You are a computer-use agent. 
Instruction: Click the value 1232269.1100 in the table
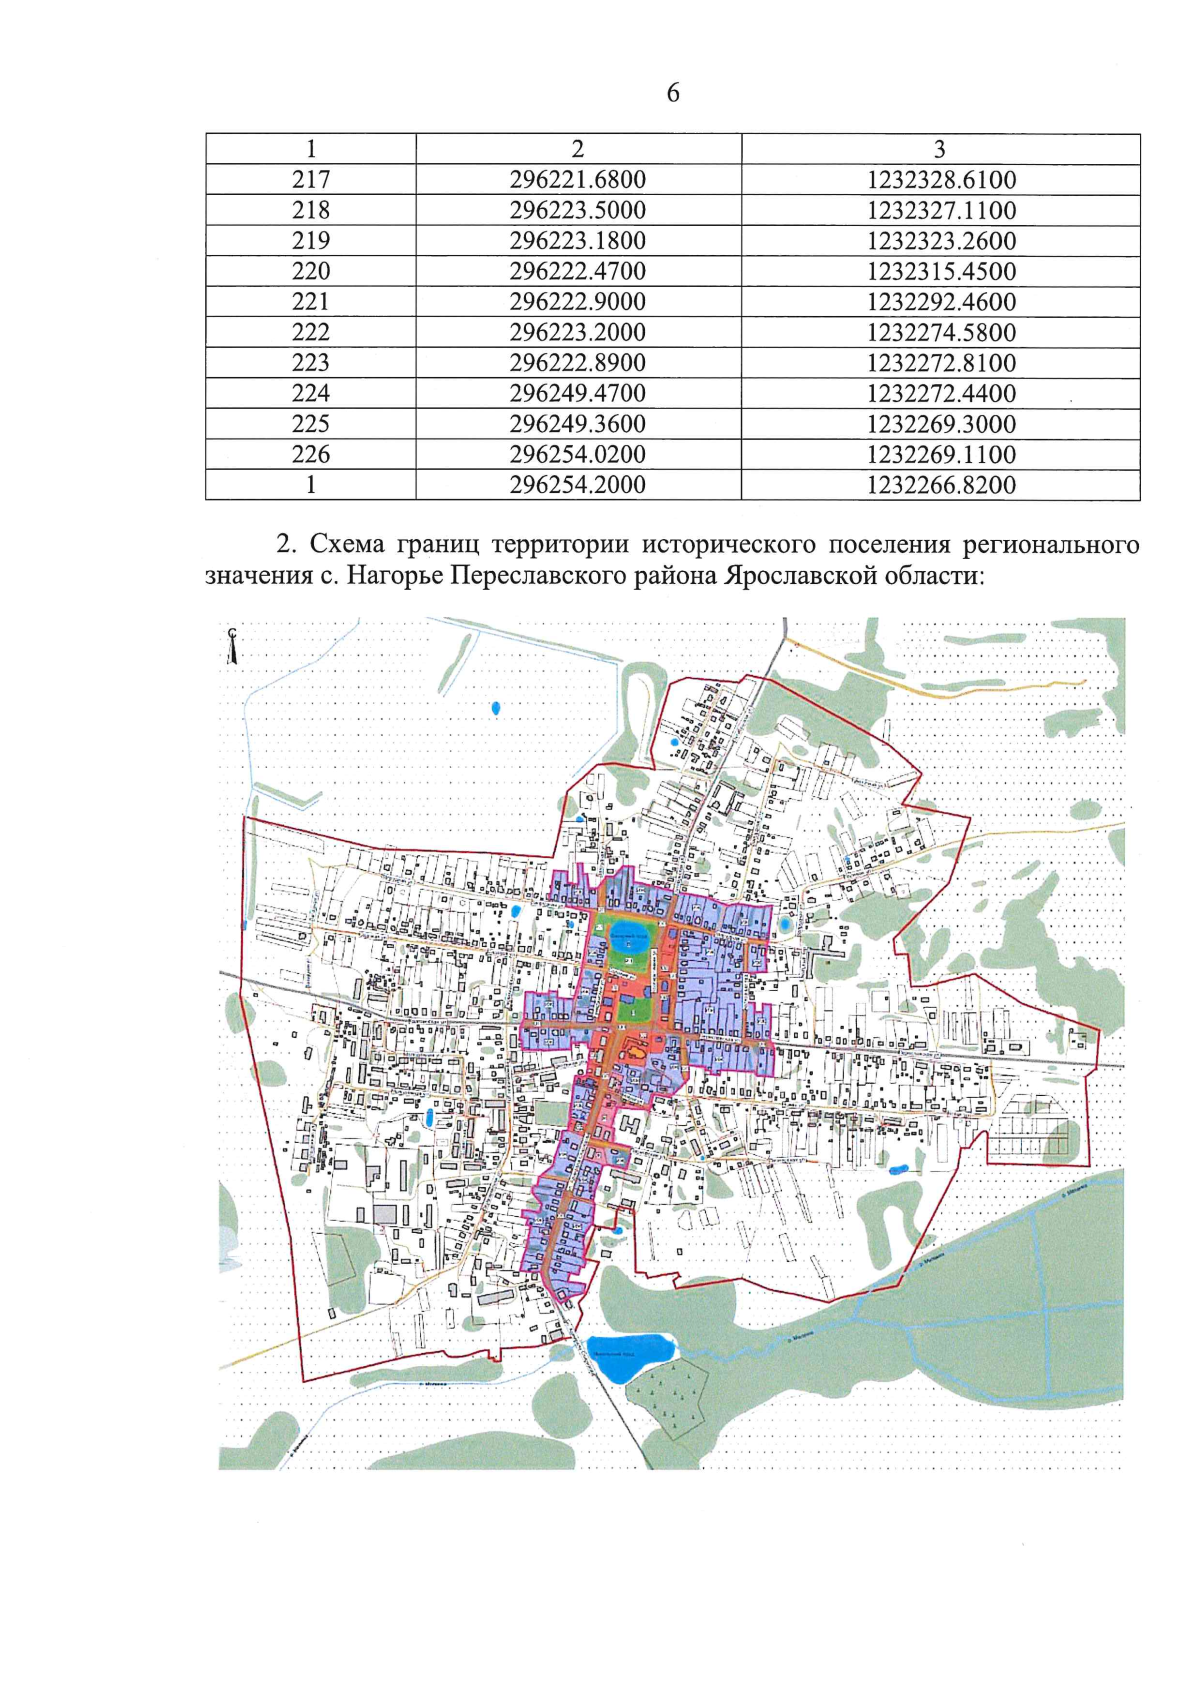941,455
